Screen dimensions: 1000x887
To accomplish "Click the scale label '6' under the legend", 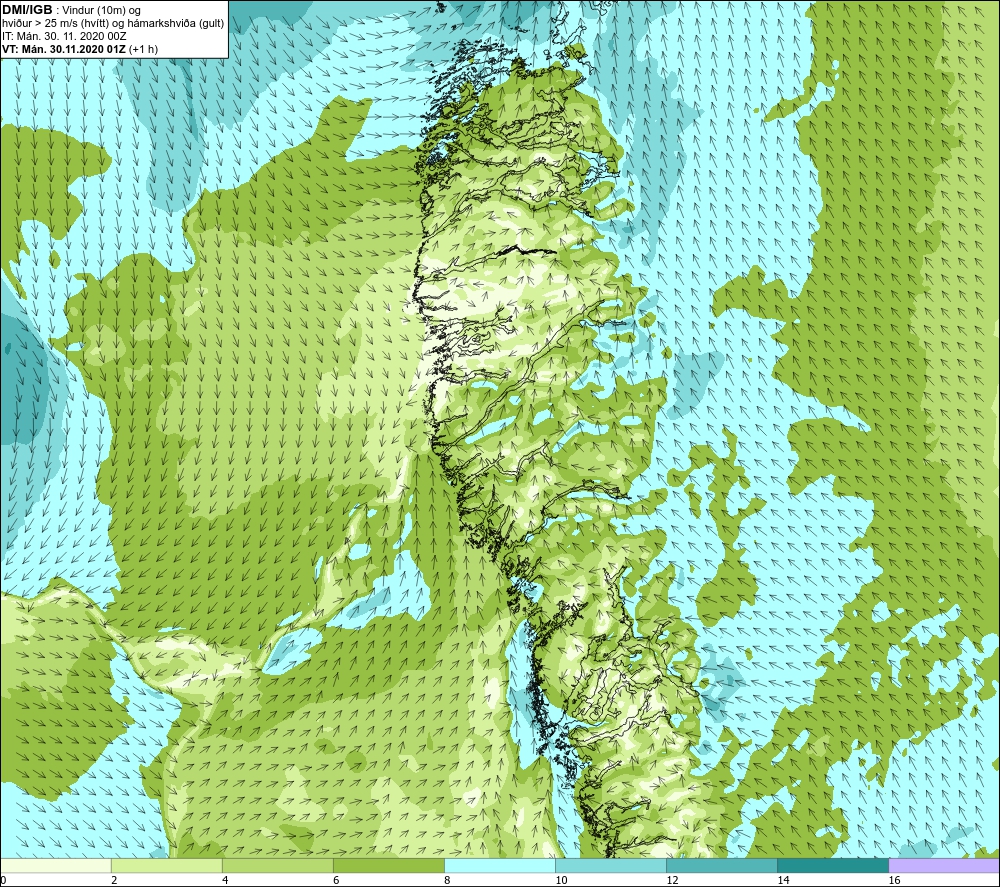I will [336, 881].
